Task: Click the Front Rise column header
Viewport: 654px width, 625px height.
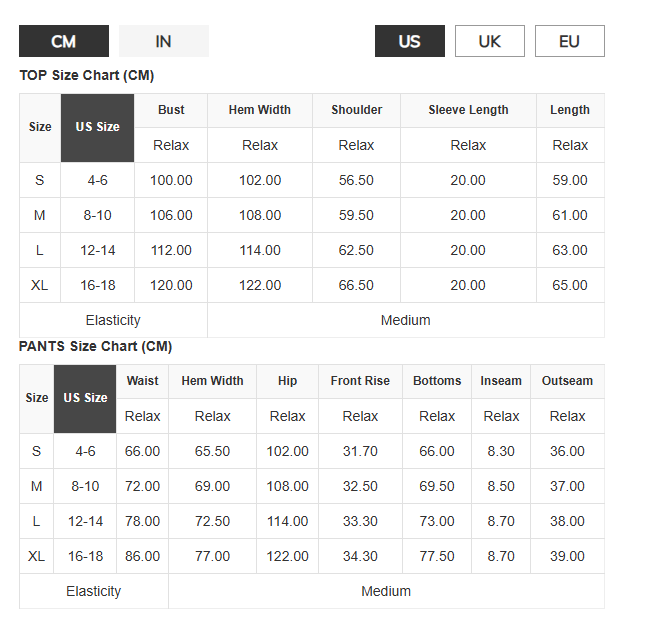Action: [360, 381]
